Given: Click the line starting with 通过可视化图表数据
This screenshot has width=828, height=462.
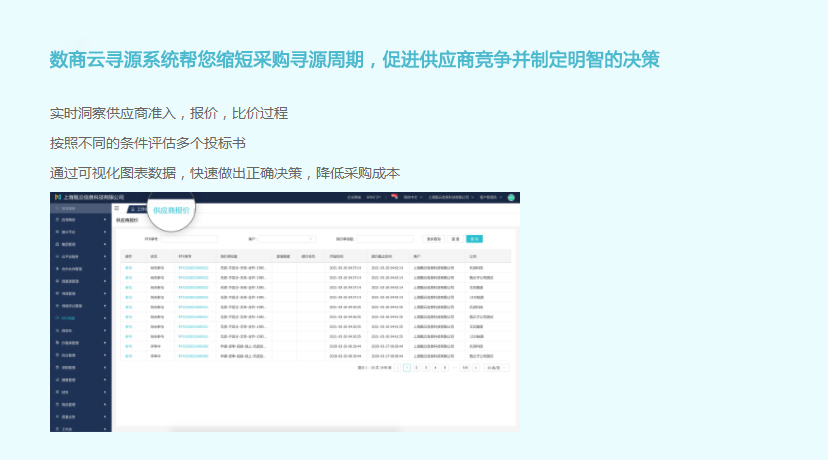Looking at the screenshot, I should [x=224, y=174].
